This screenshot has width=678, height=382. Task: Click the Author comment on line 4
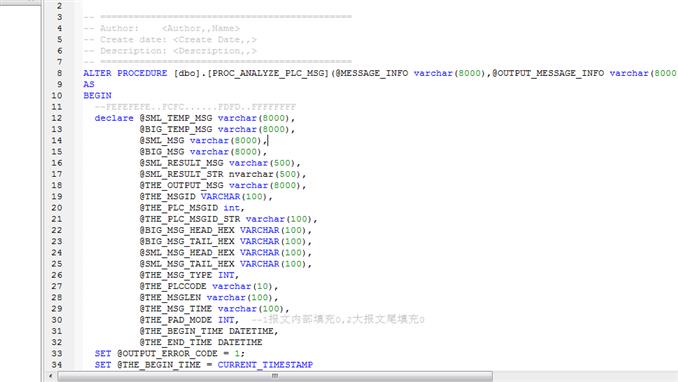162,29
